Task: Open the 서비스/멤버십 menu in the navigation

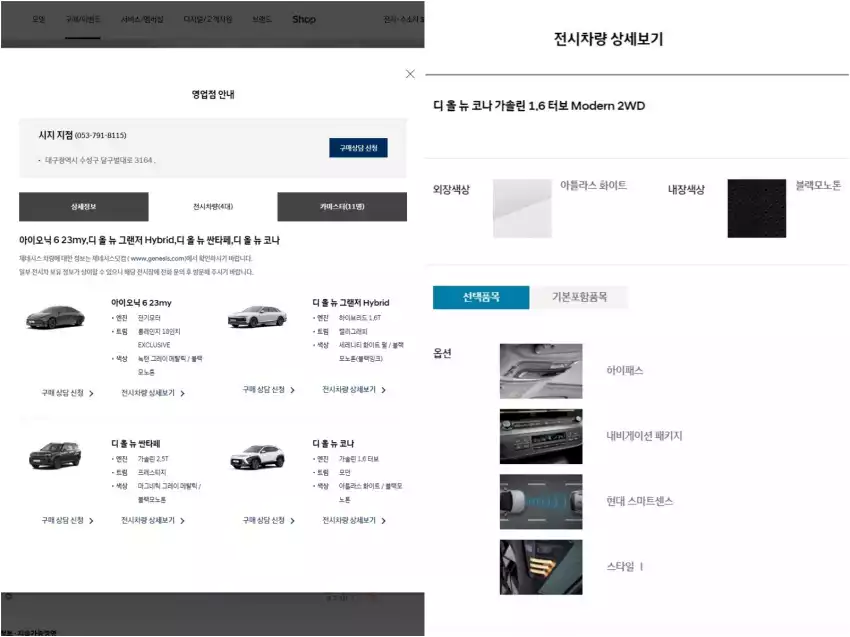Action: (141, 20)
